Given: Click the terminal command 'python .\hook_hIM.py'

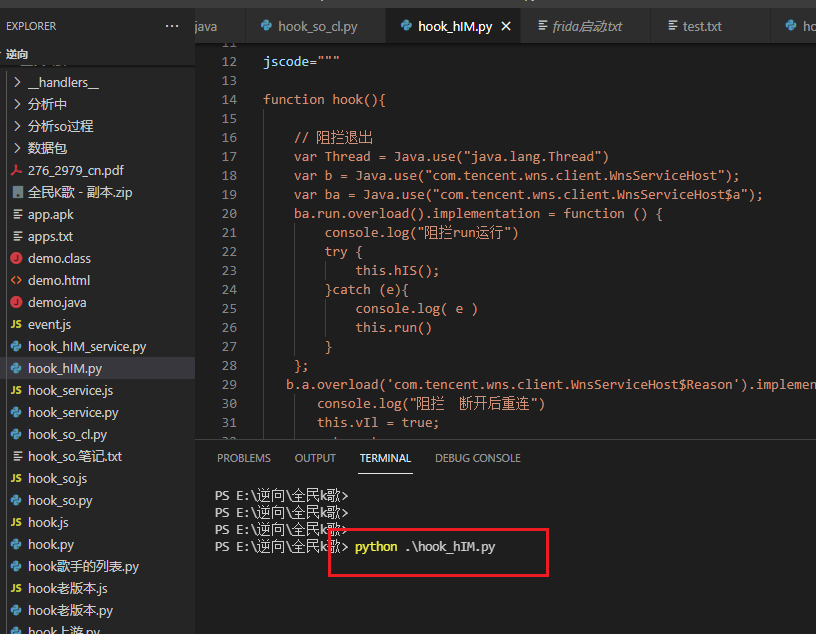Looking at the screenshot, I should point(425,547).
